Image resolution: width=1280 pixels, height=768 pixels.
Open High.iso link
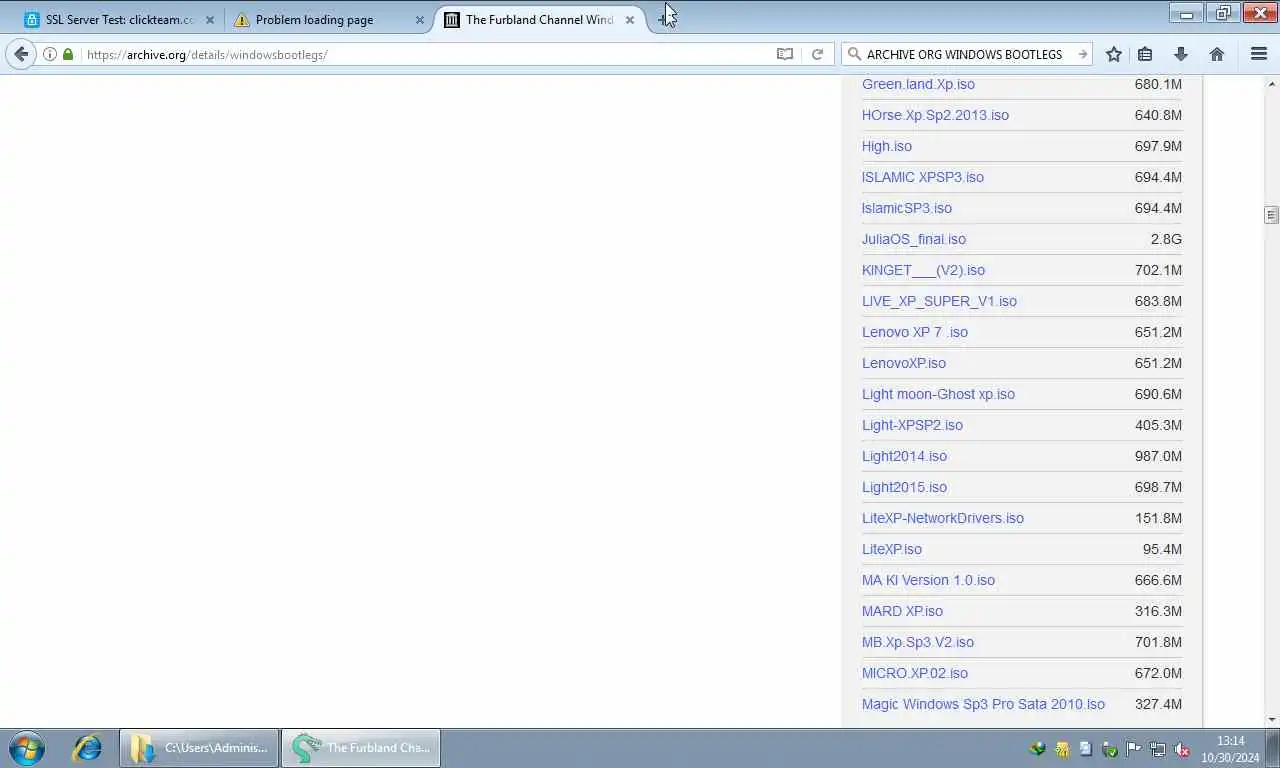887,146
